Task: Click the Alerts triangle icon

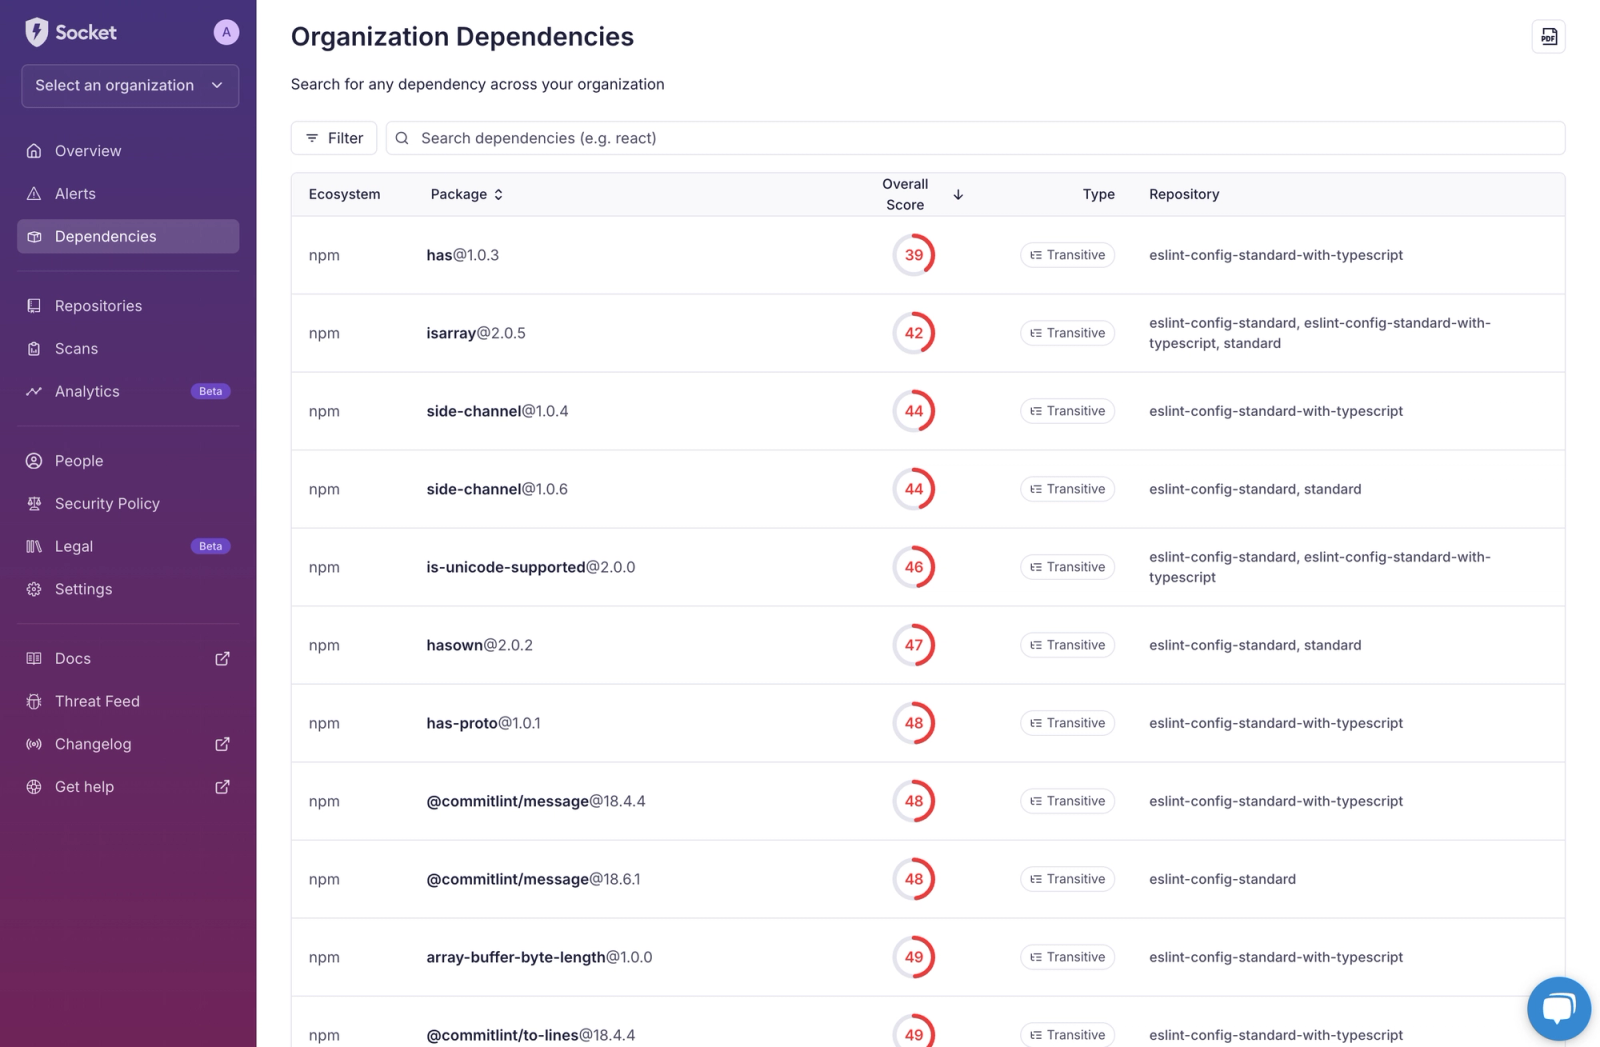Action: (x=34, y=194)
